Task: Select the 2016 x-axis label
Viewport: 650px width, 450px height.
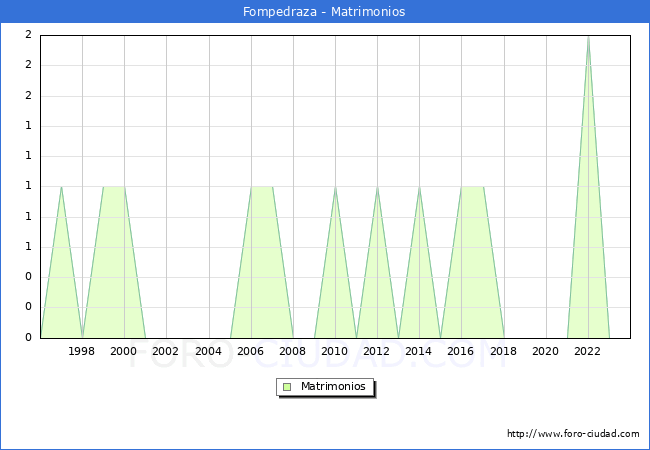Action: [x=461, y=351]
